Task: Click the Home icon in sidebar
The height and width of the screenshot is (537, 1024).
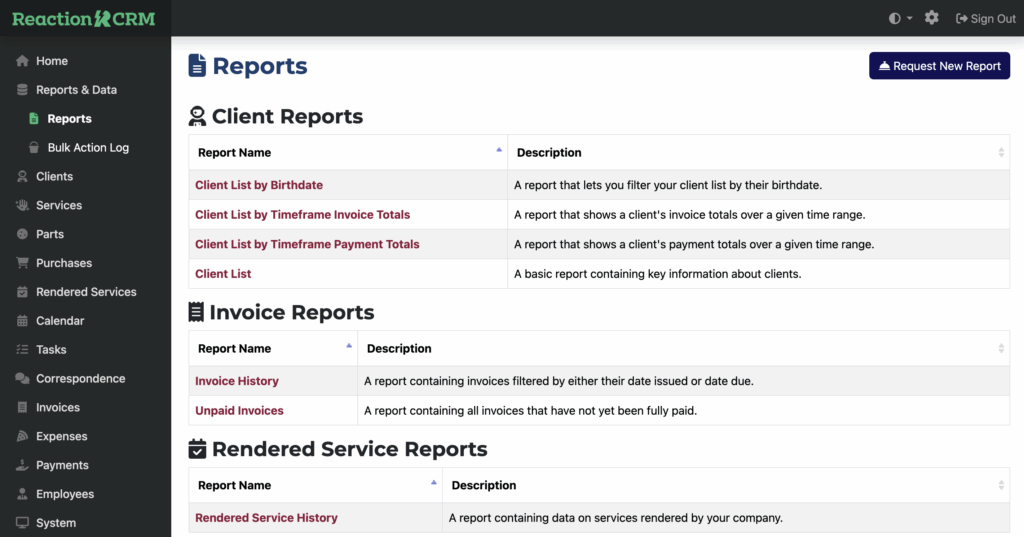Action: [22, 61]
